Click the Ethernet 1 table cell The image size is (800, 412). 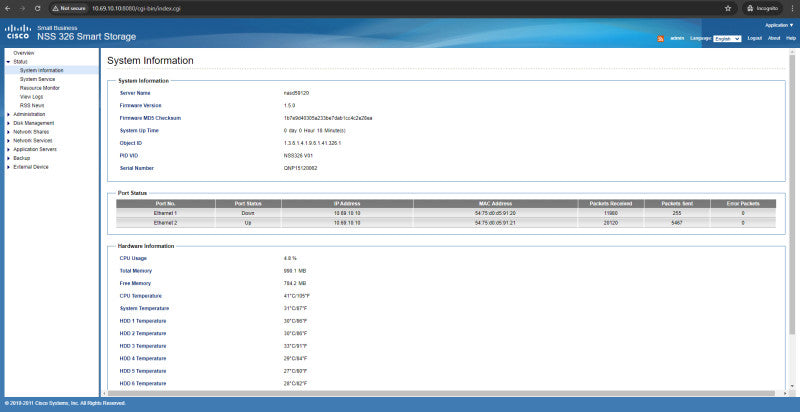pos(166,213)
